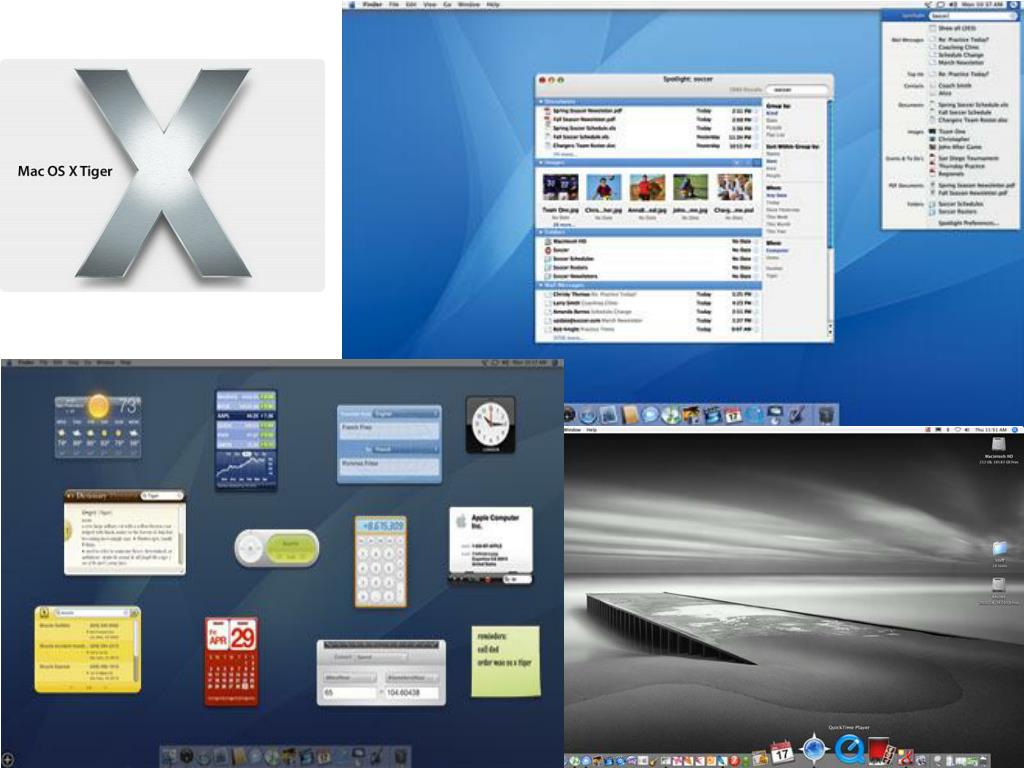Select Computer under Where filter
Viewport: 1024px width, 768px height.
[778, 250]
